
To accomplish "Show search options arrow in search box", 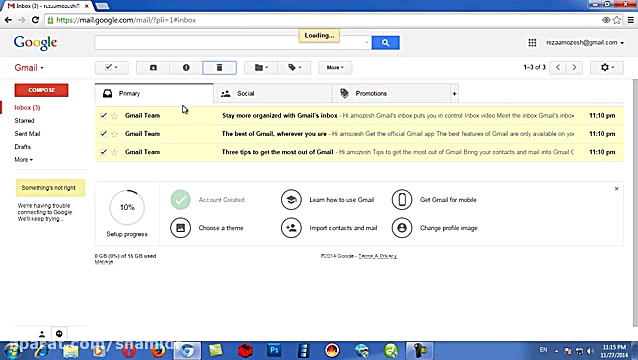I will click(x=367, y=42).
